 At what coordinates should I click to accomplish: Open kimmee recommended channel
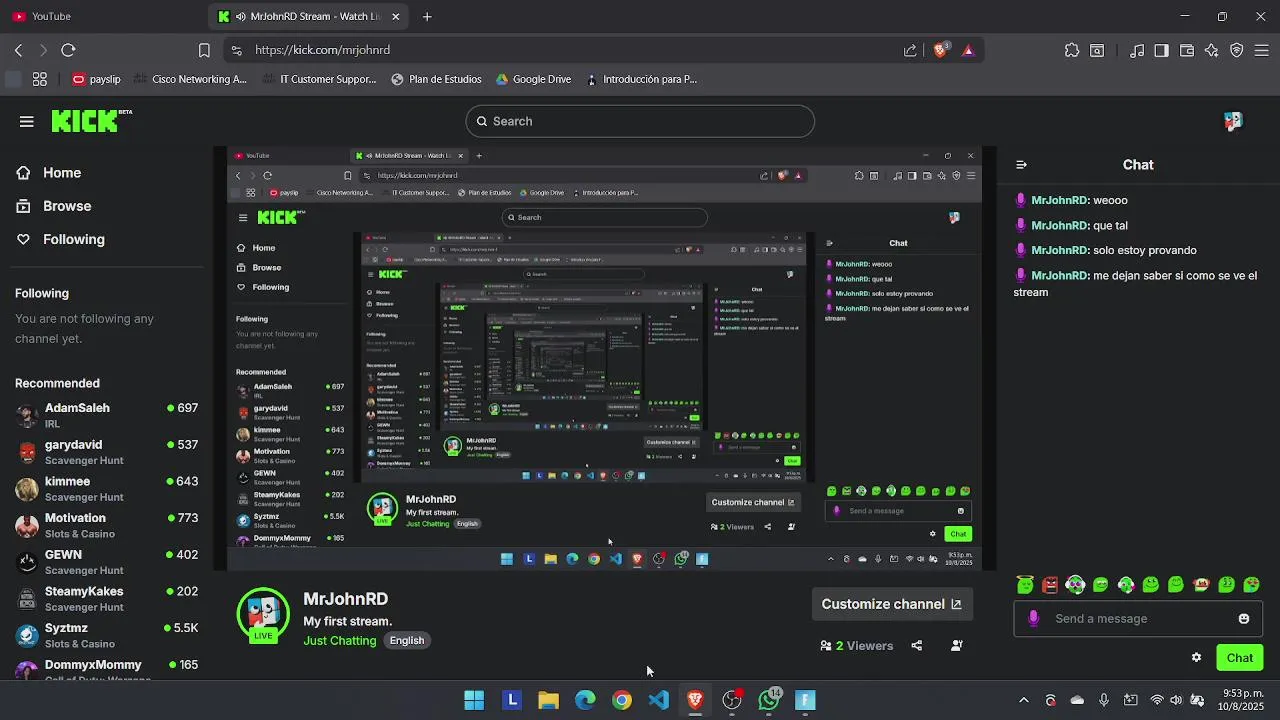(x=106, y=489)
